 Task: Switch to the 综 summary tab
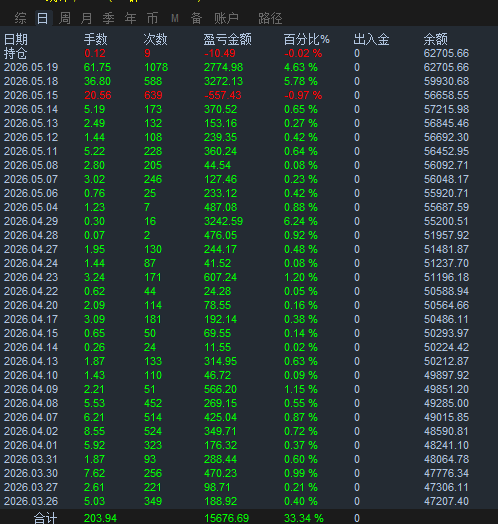[x=20, y=18]
